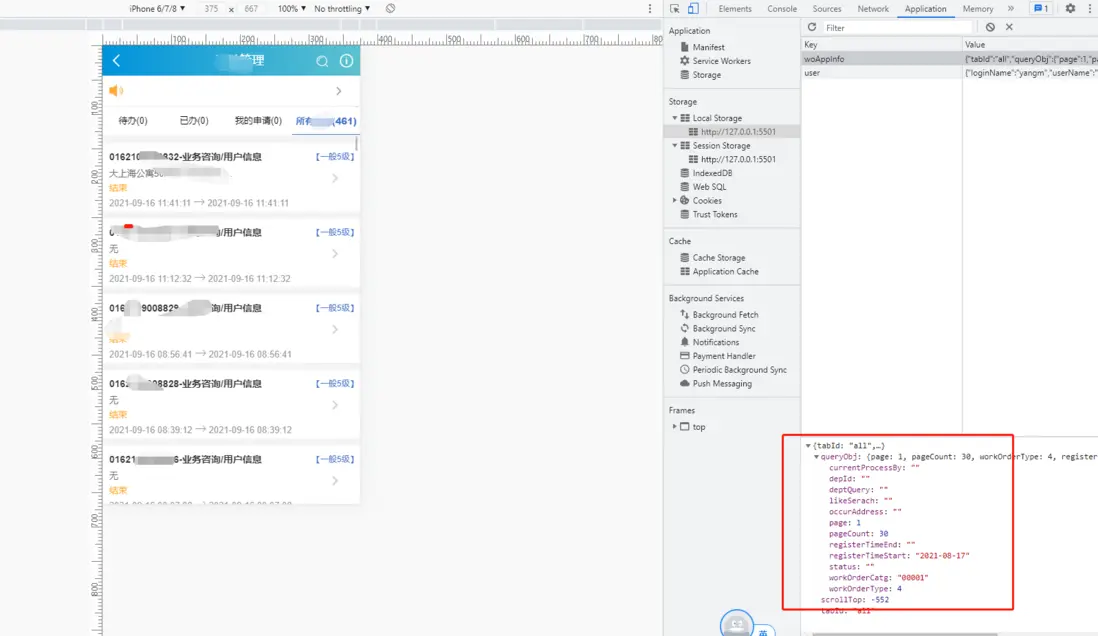Open the 100% zoom dropdown
This screenshot has width=1098, height=636.
(291, 8)
